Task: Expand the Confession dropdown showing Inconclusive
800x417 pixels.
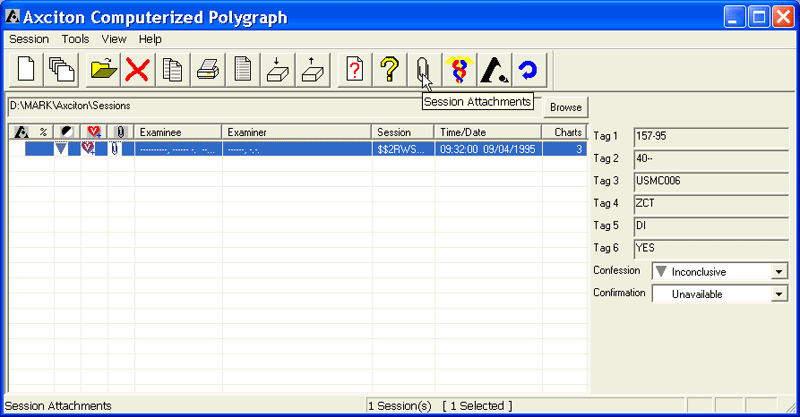Action: (x=779, y=272)
